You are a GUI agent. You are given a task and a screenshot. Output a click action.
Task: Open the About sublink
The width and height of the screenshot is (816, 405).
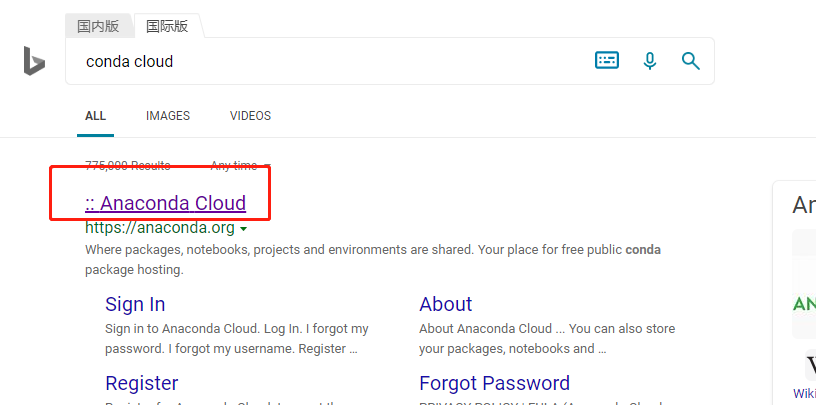[446, 304]
